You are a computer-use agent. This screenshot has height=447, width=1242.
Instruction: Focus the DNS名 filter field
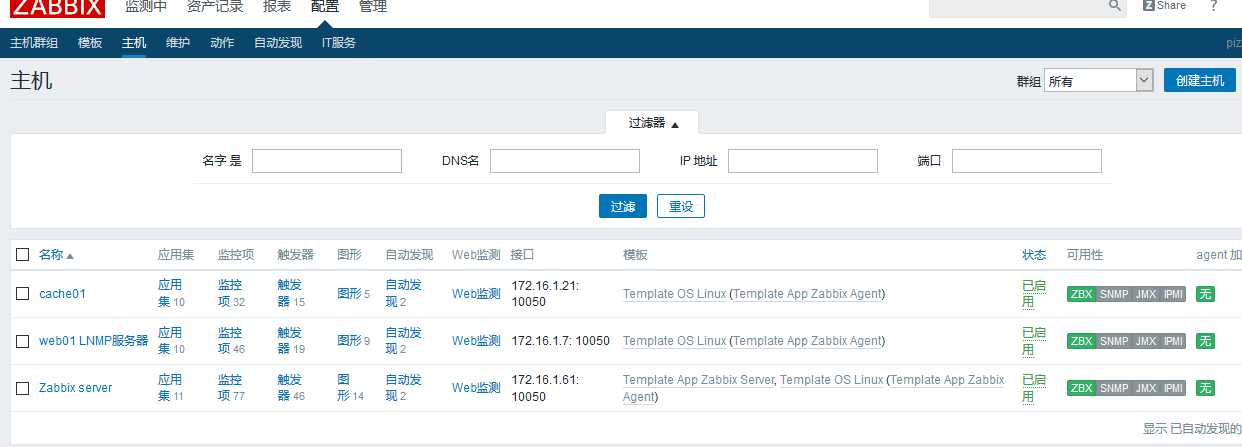click(565, 160)
